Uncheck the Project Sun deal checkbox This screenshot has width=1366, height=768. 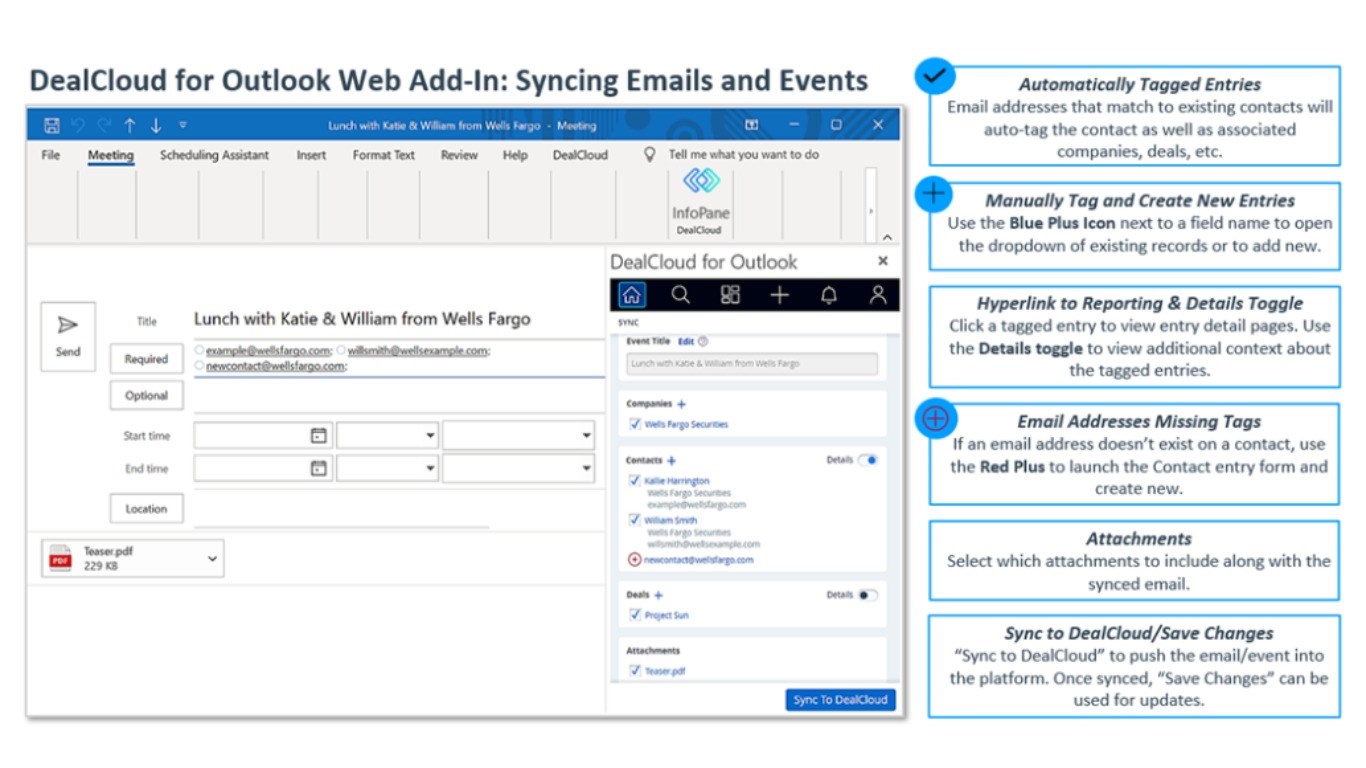click(x=635, y=615)
